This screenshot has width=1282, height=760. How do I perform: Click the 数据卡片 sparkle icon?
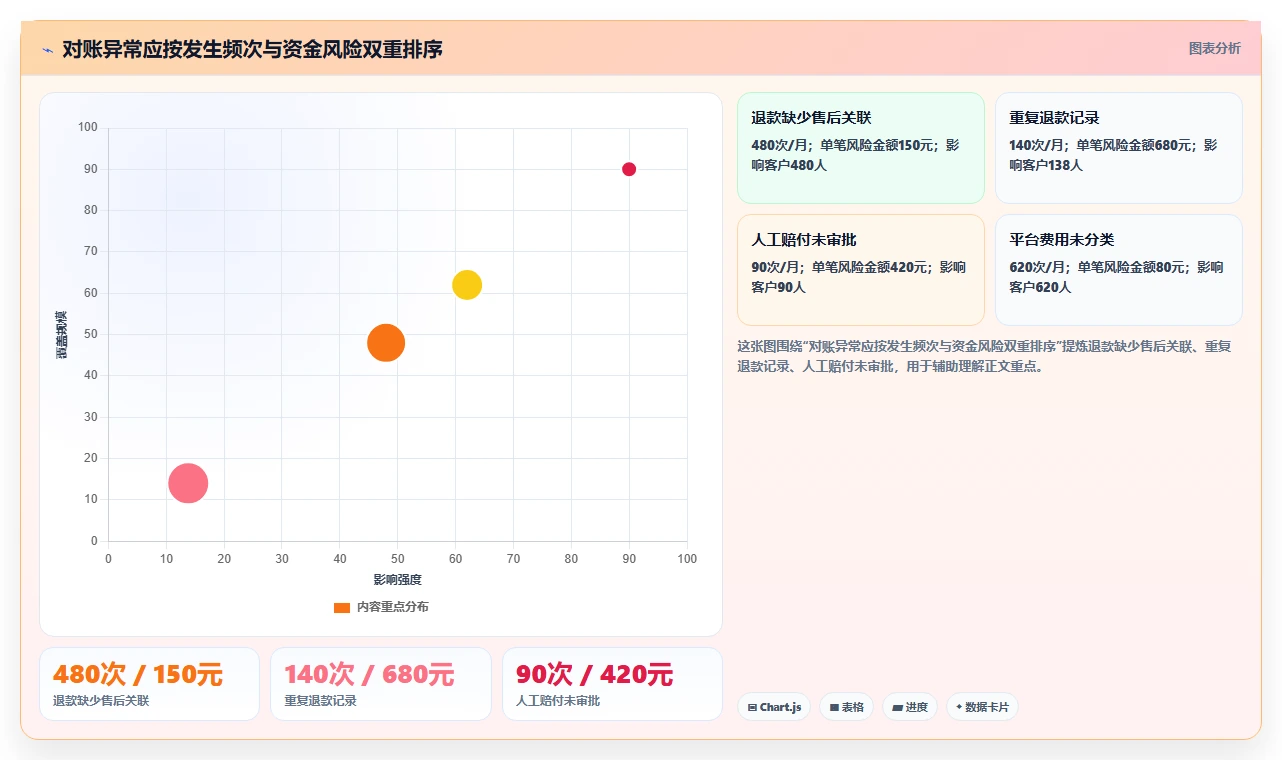pyautogui.click(x=959, y=707)
